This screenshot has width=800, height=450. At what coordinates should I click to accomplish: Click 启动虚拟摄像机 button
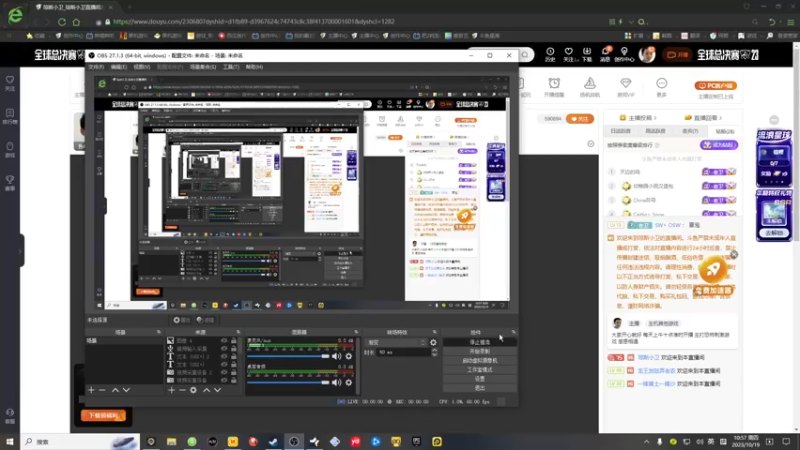480,360
